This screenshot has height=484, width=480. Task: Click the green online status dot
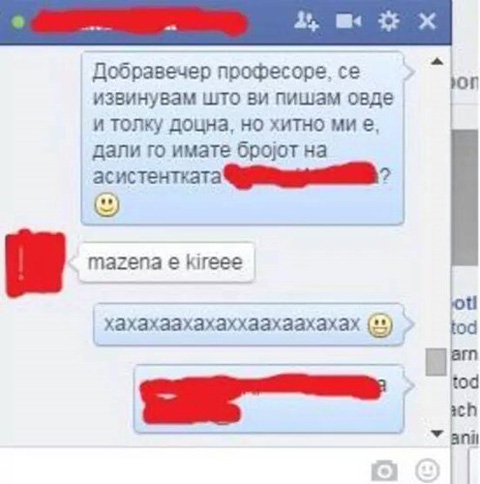point(18,22)
